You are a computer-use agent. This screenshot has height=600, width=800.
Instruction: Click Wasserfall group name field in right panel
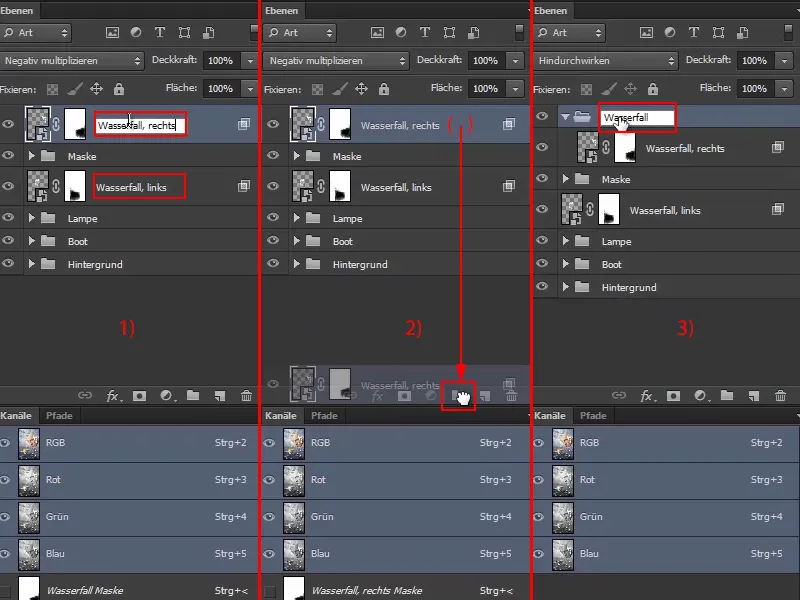[637, 117]
